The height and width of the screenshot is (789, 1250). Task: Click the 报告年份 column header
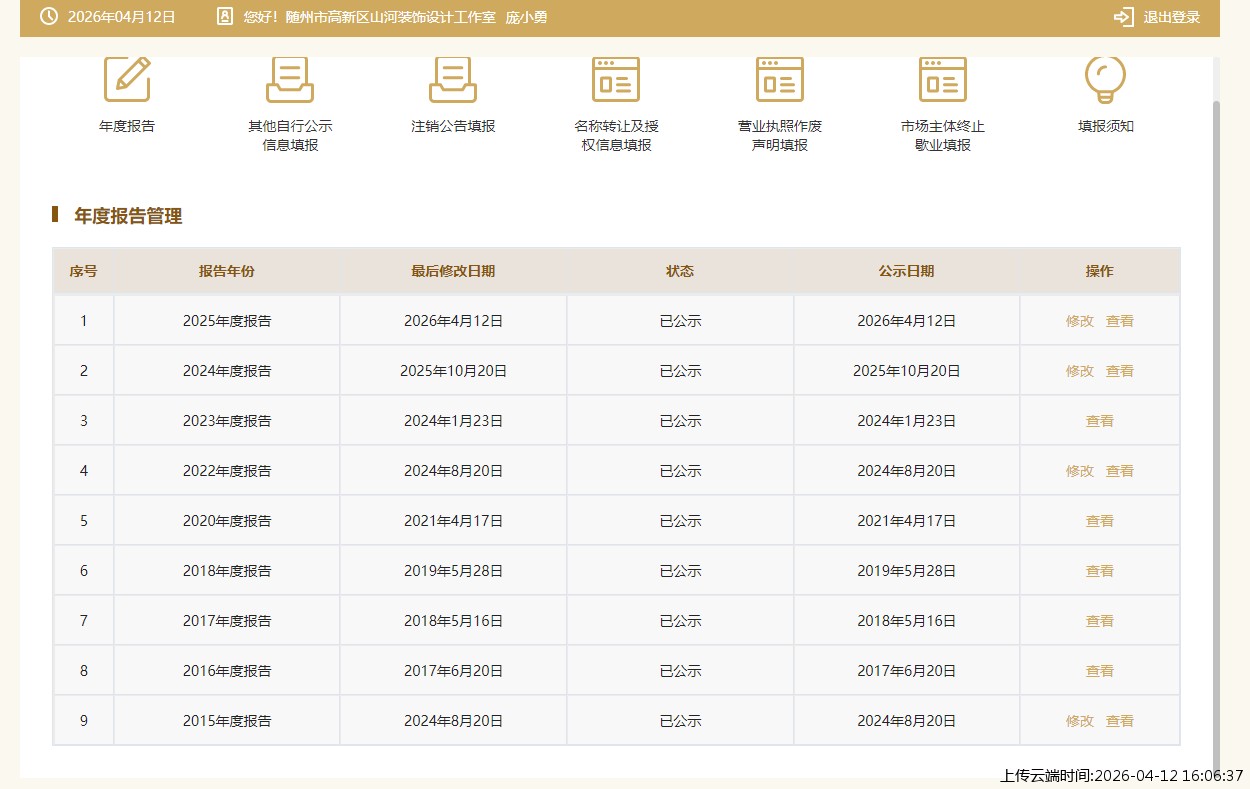pos(227,271)
